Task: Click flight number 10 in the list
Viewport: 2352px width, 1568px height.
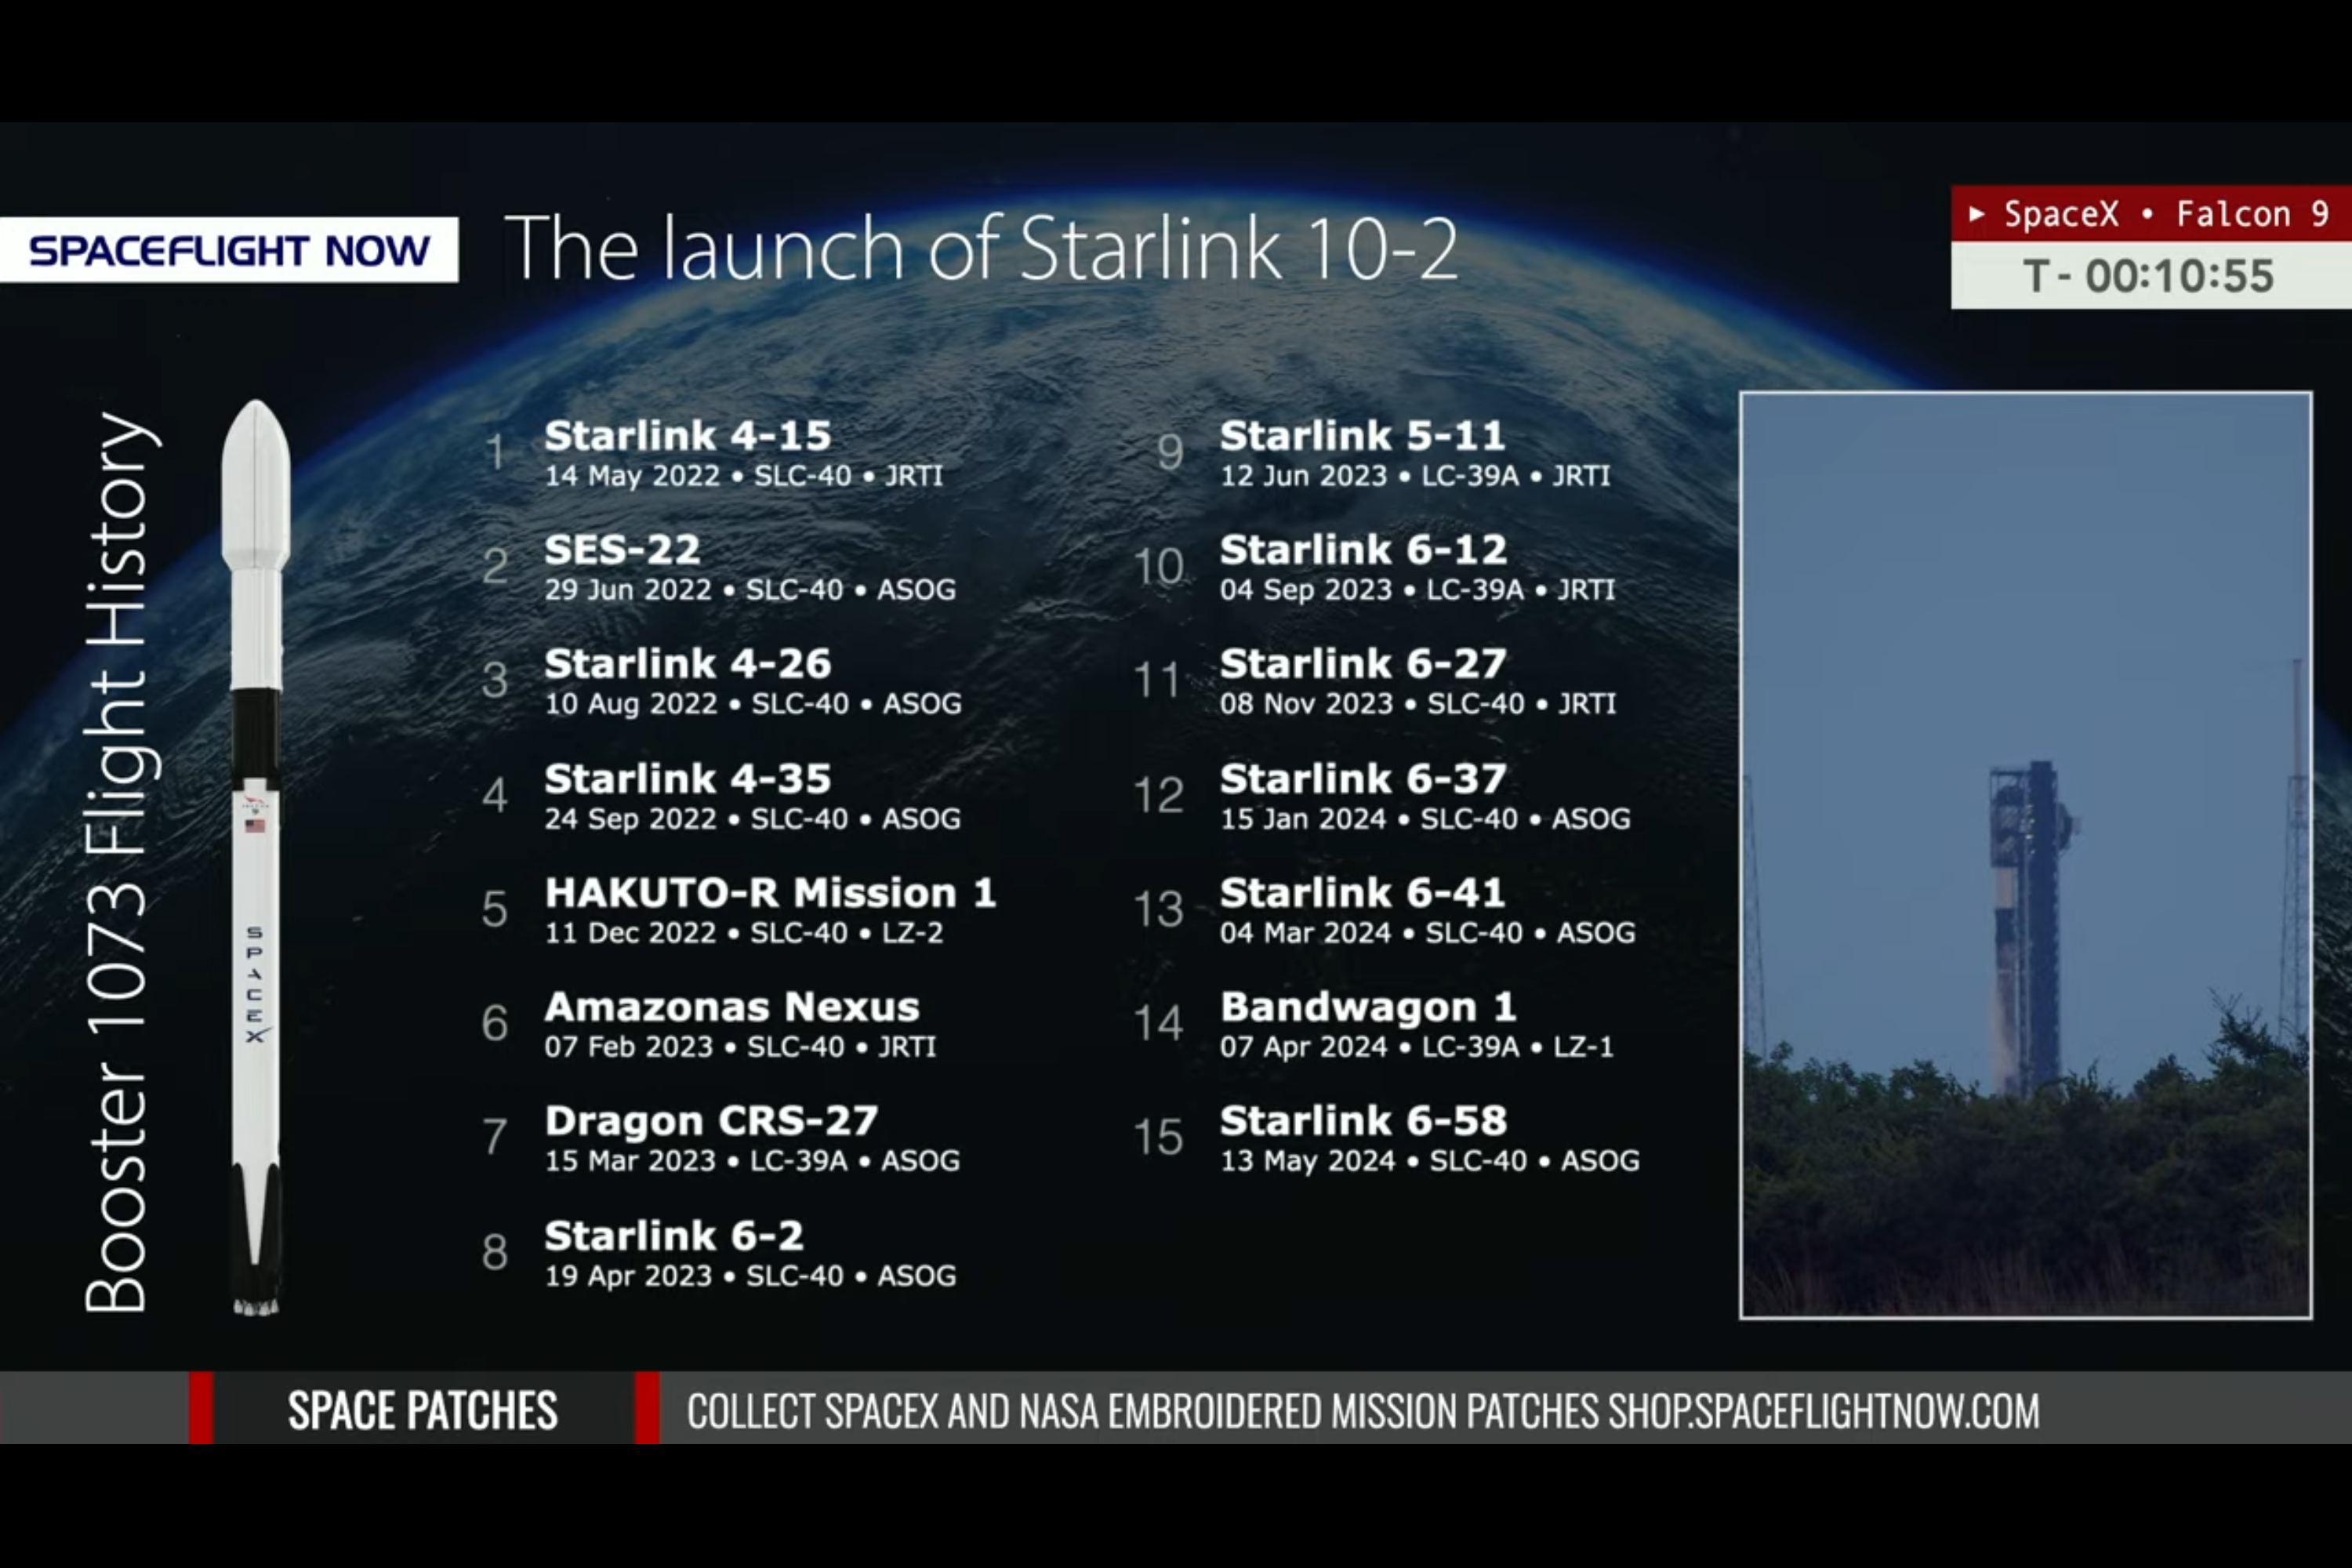Action: (1158, 567)
